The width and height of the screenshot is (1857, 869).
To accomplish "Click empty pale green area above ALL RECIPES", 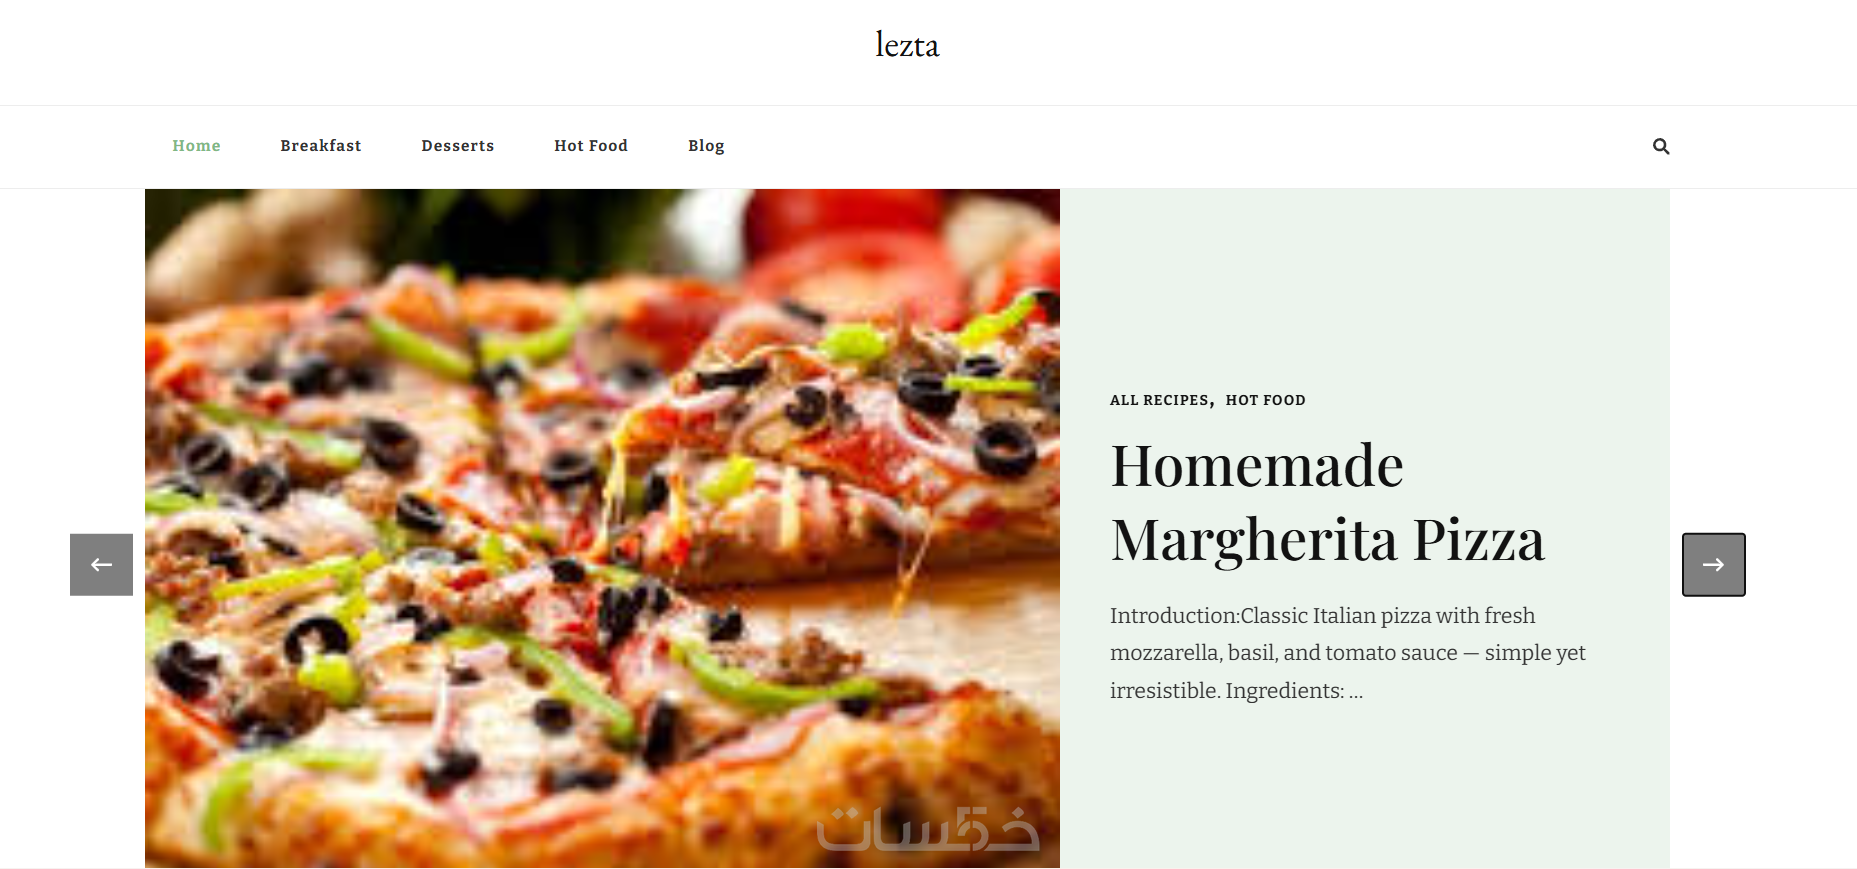I will (1365, 290).
